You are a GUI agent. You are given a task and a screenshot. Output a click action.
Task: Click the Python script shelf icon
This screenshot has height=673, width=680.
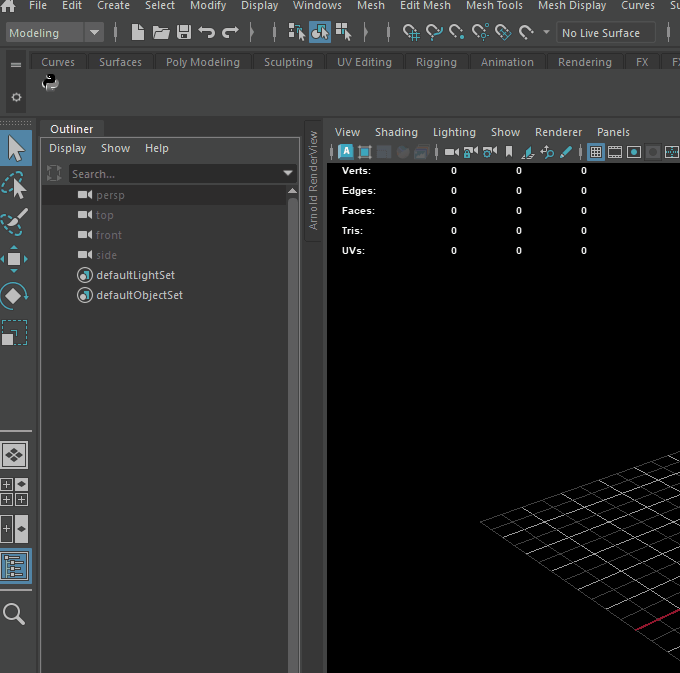tap(50, 84)
